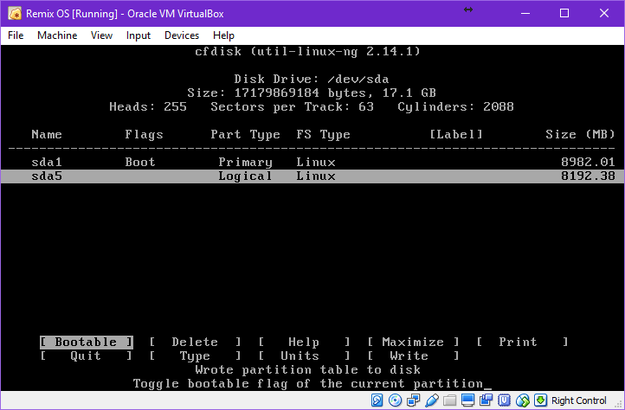
Task: Click the mouse integration status icon
Action: [x=523, y=400]
